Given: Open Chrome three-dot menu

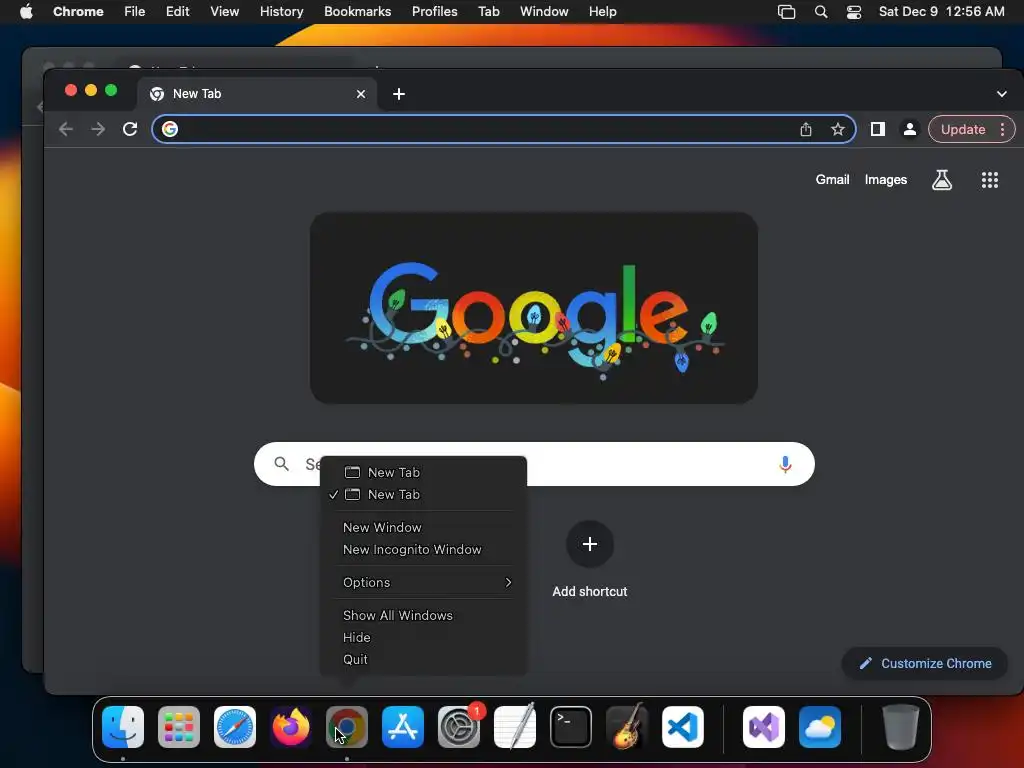Looking at the screenshot, I should pos(1002,129).
